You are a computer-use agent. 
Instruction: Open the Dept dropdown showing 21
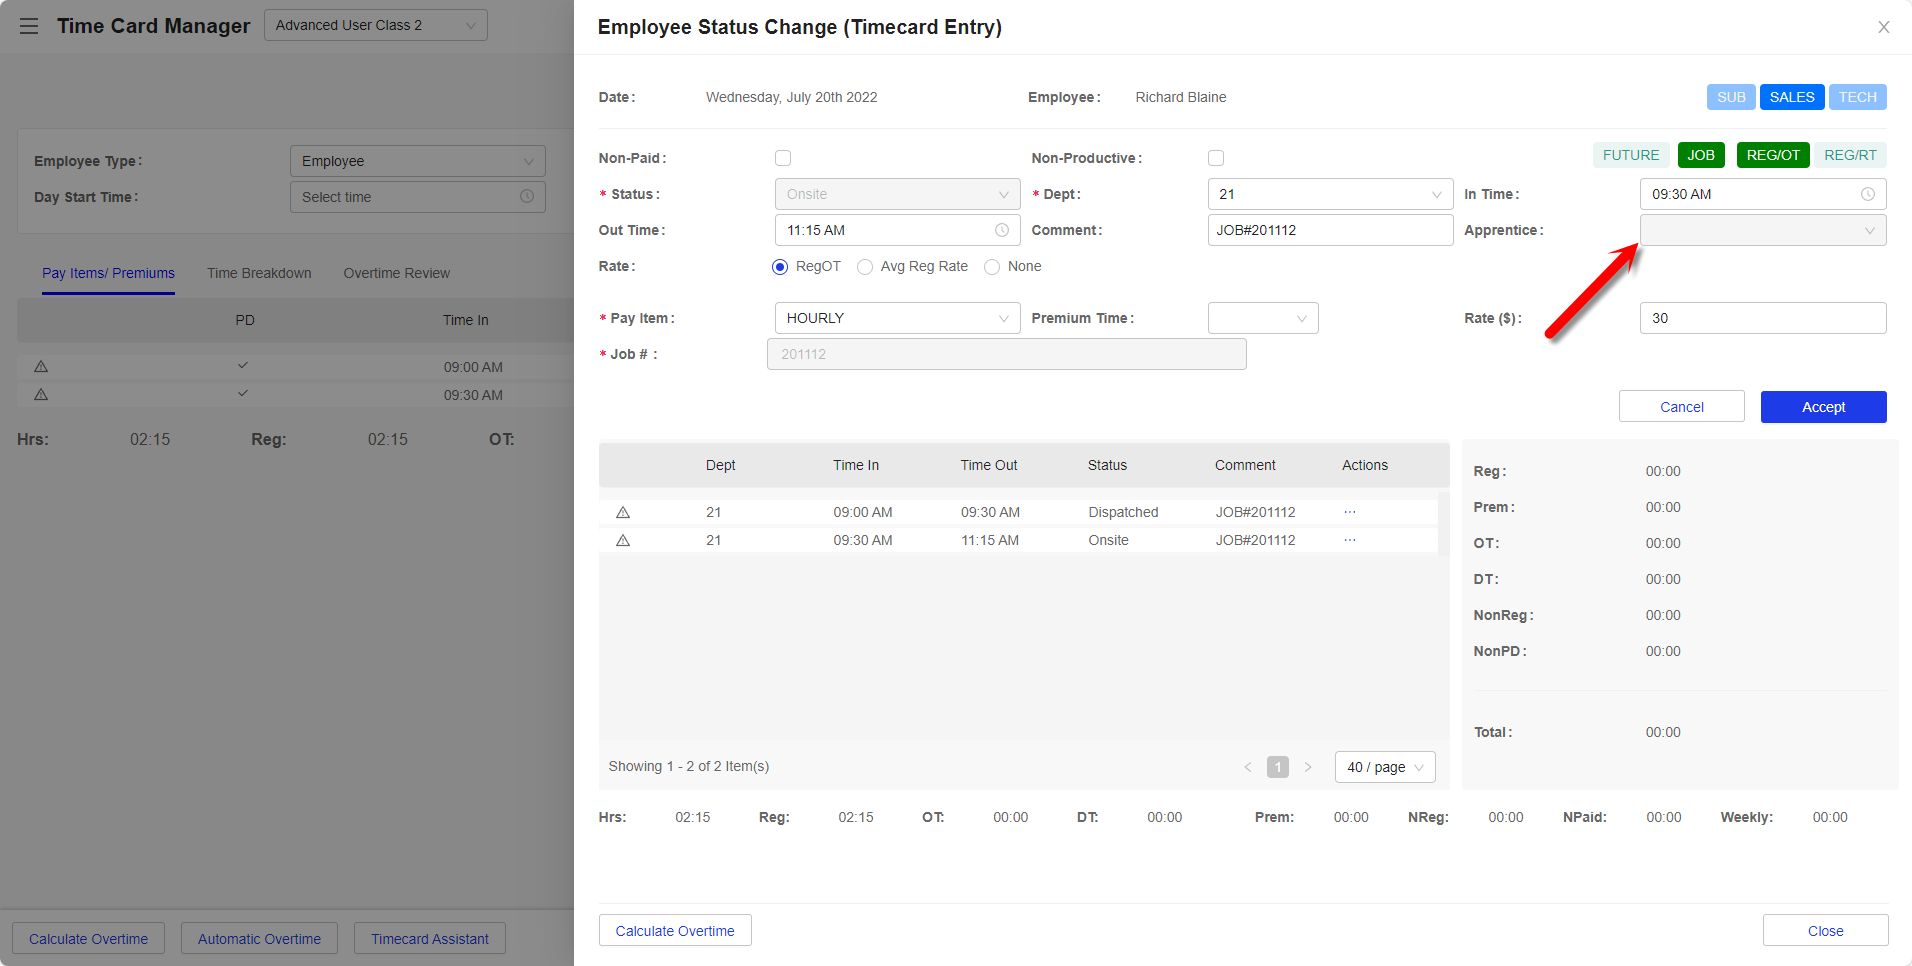(x=1330, y=194)
